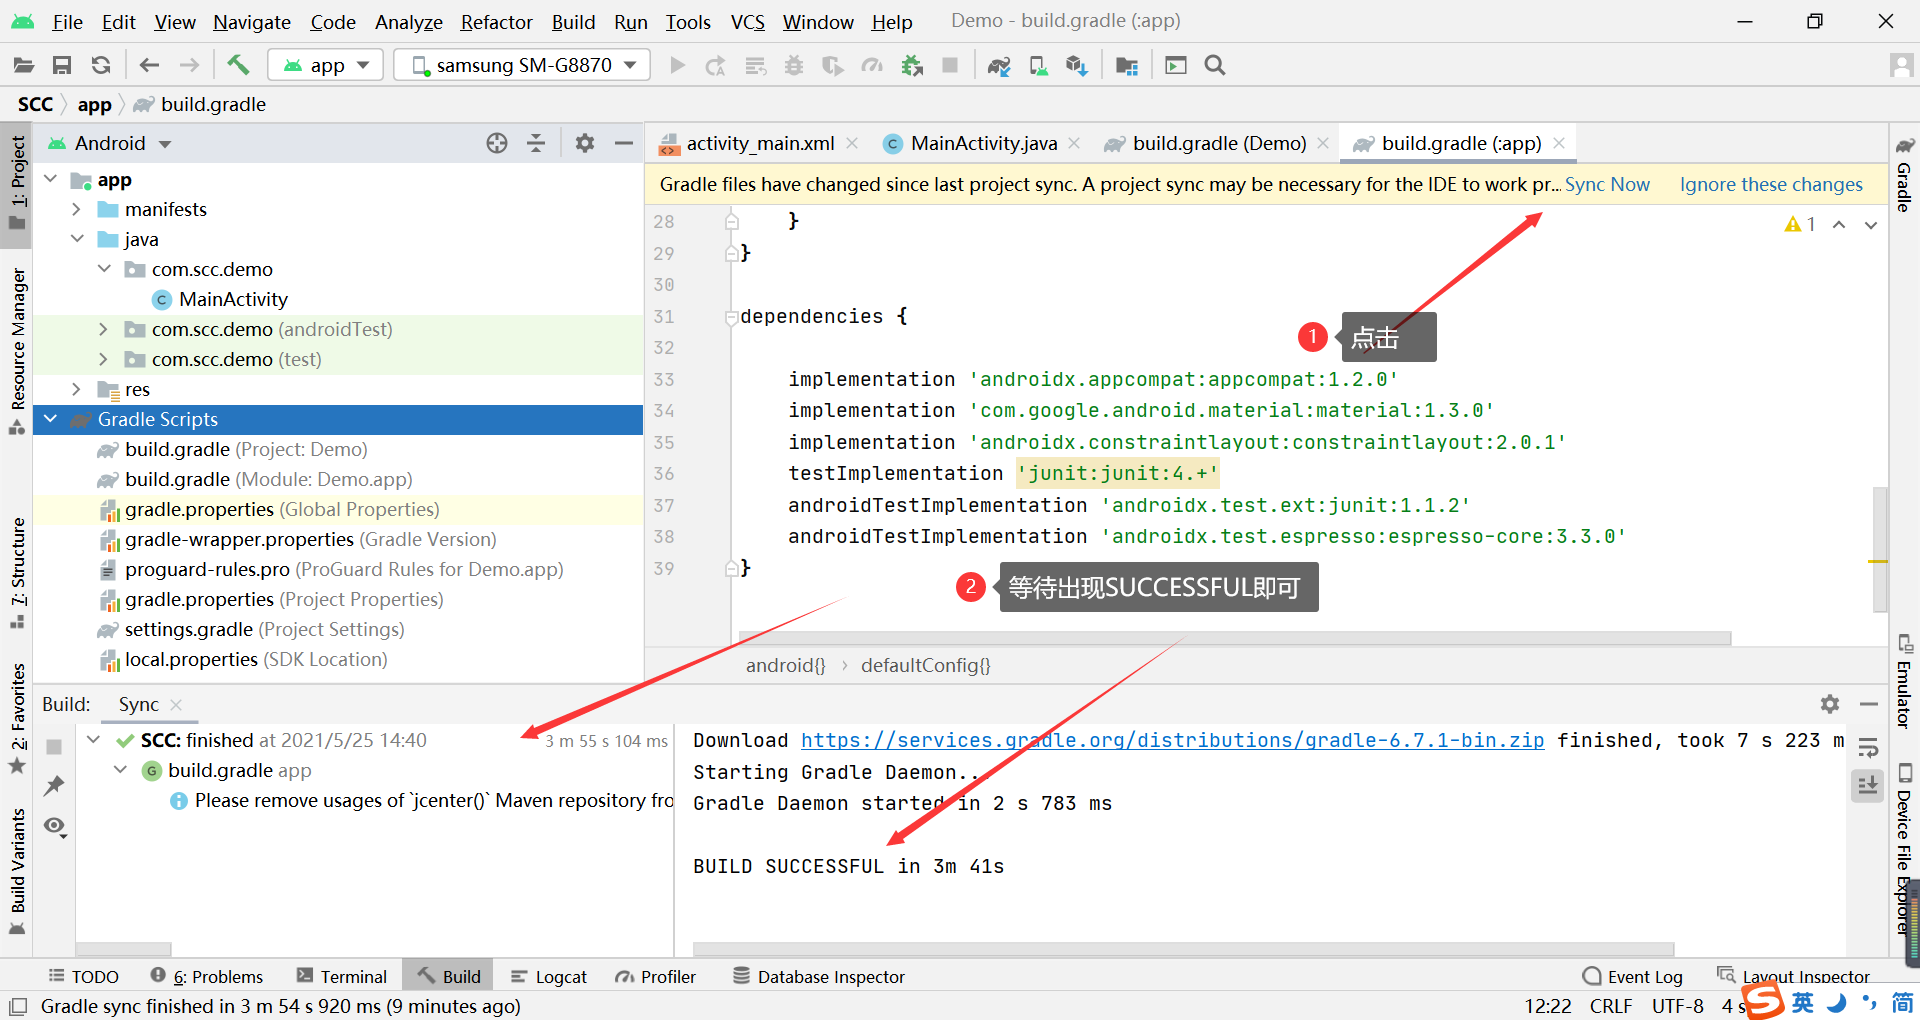Expand the manifests folder in project tree

click(76, 209)
